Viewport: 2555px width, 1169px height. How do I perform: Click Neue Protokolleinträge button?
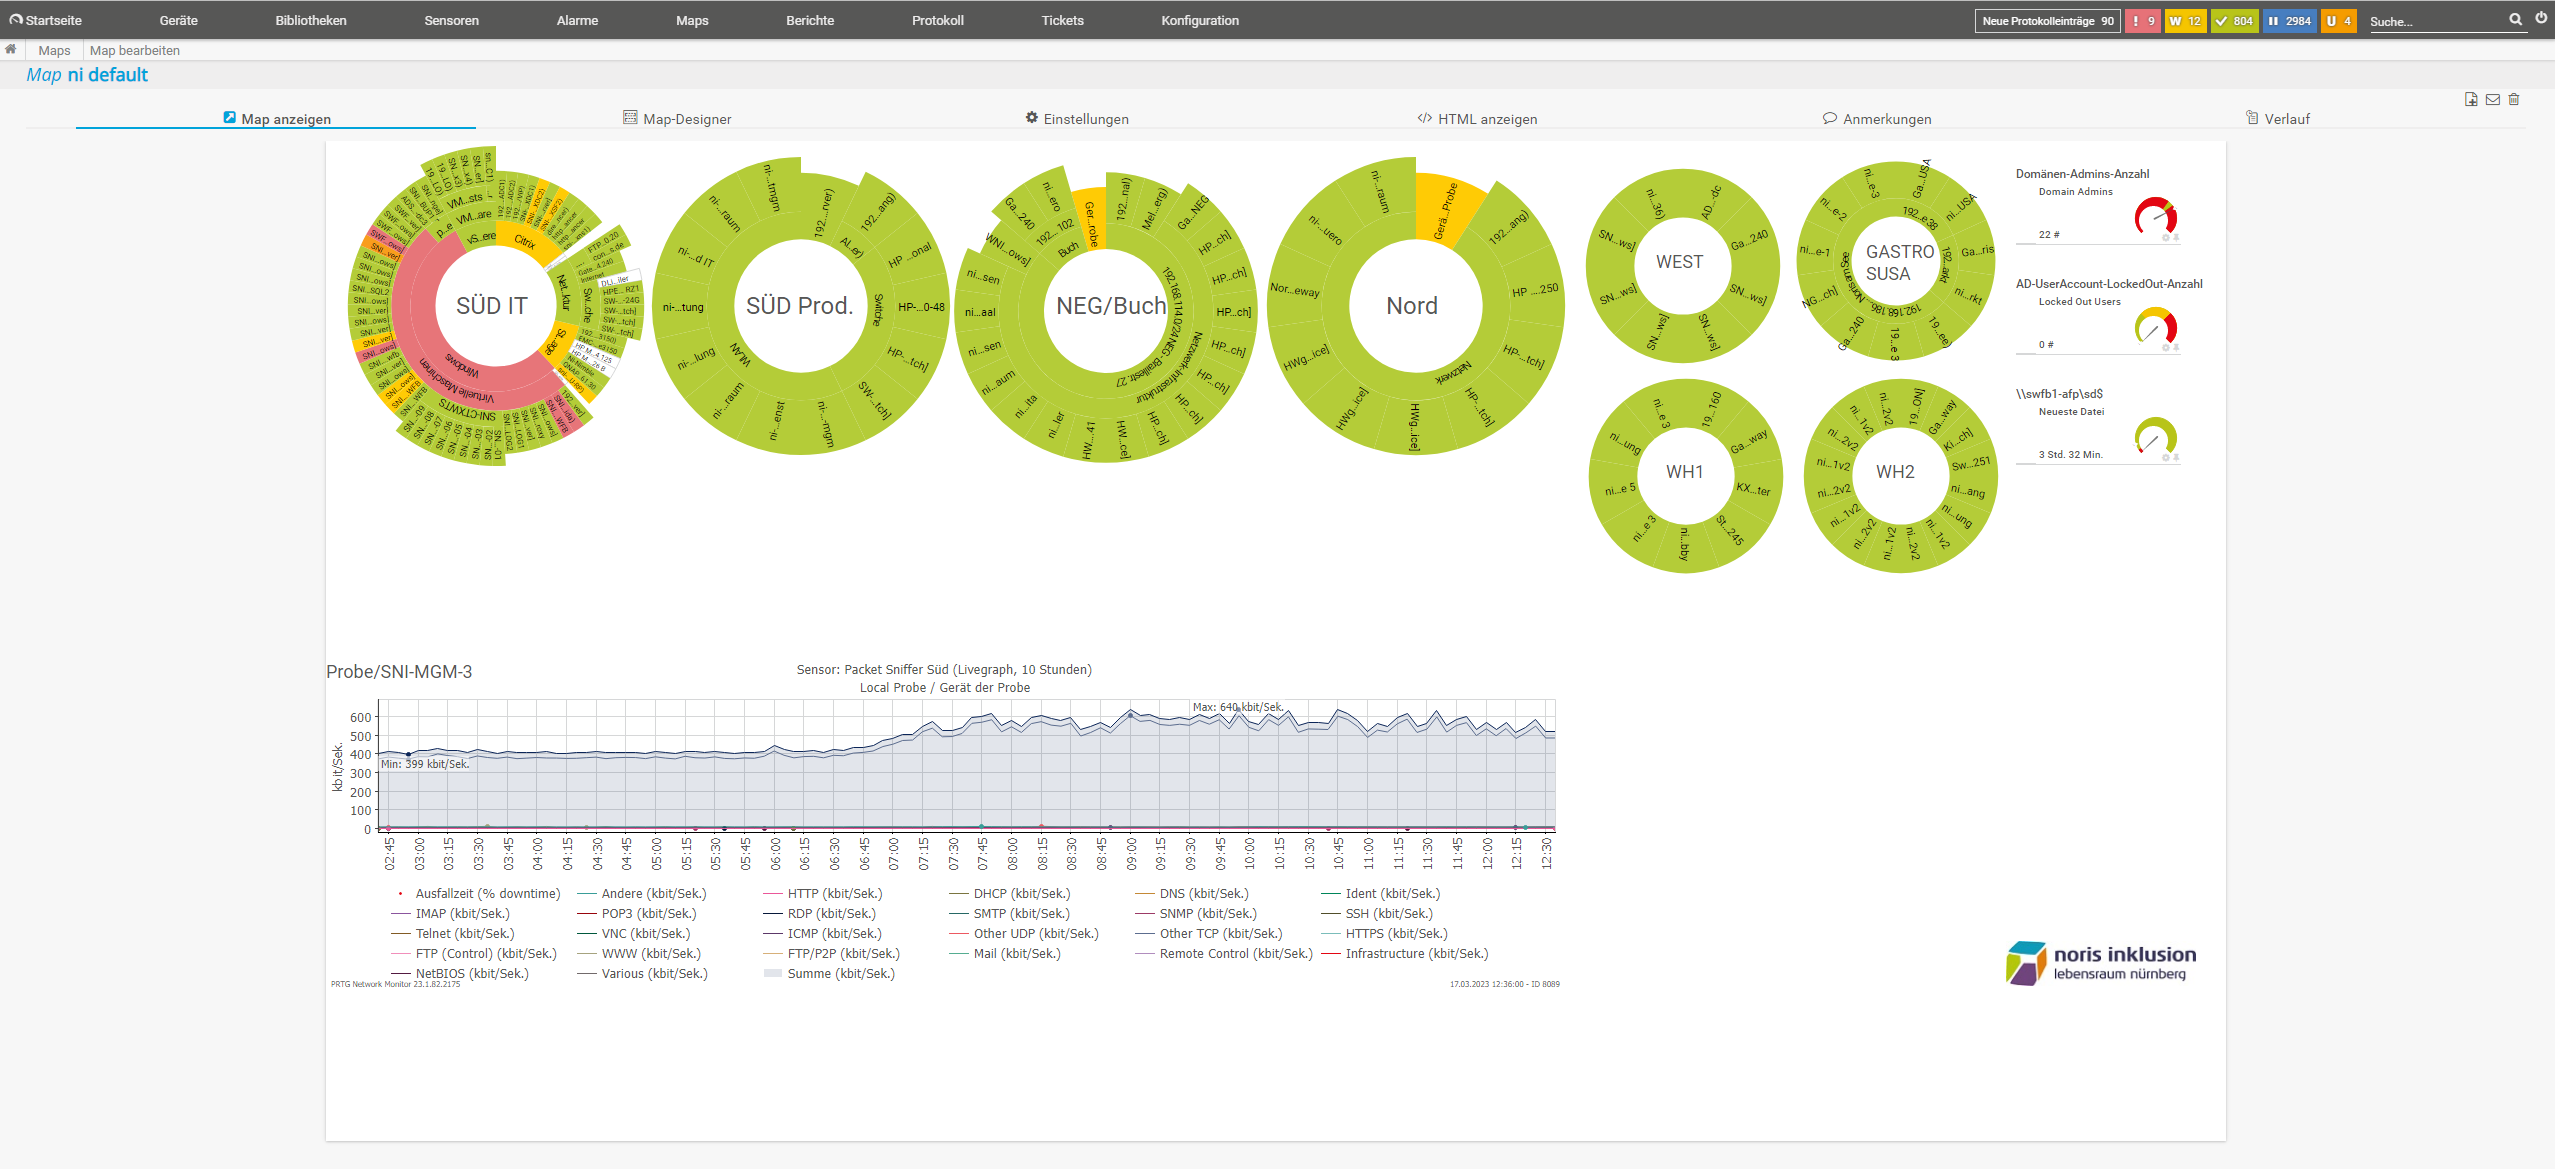coord(2047,21)
